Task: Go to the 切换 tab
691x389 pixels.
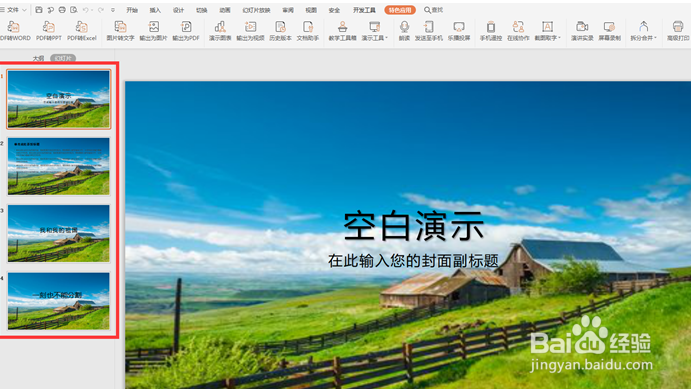Action: tap(202, 10)
